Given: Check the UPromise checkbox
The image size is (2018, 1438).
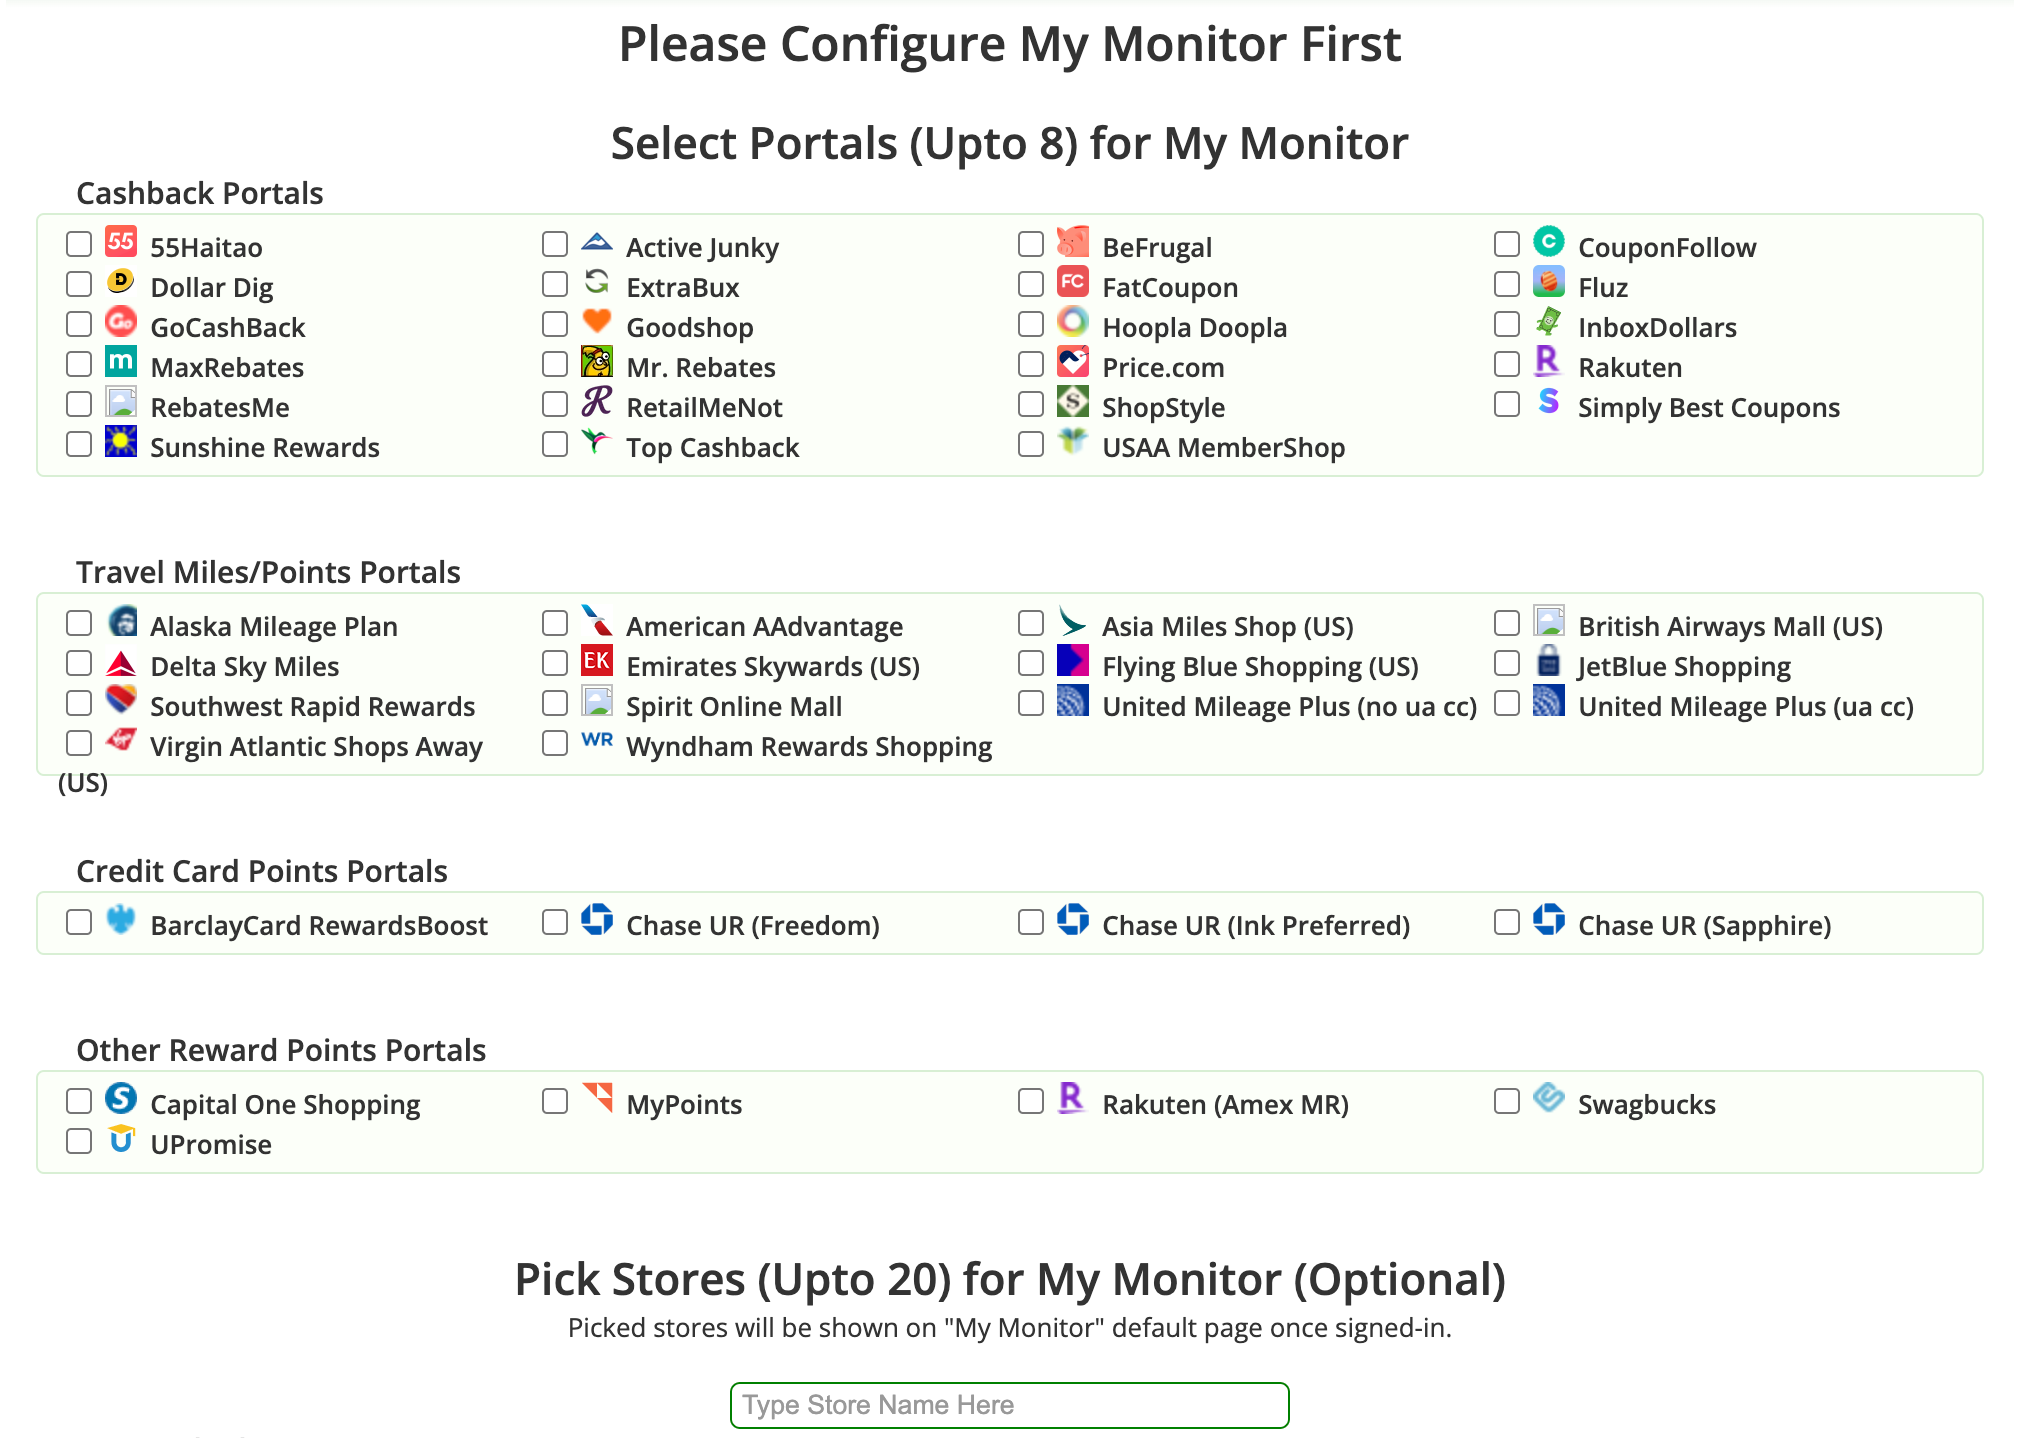Looking at the screenshot, I should (x=79, y=1141).
